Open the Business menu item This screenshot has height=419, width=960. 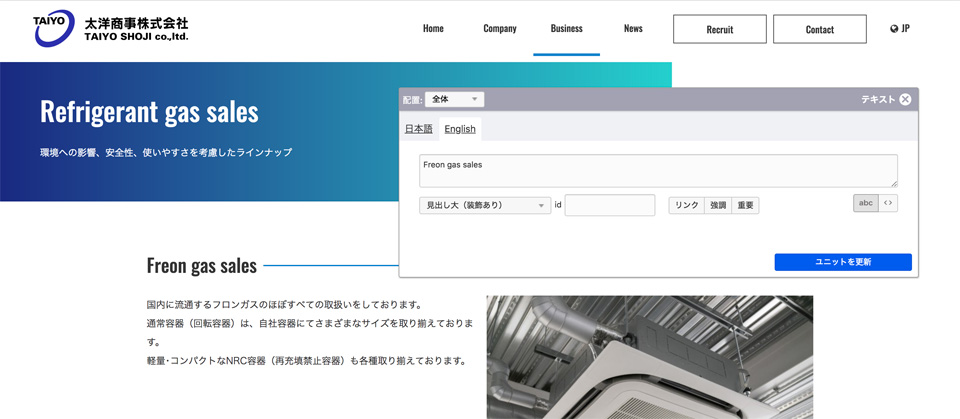566,29
